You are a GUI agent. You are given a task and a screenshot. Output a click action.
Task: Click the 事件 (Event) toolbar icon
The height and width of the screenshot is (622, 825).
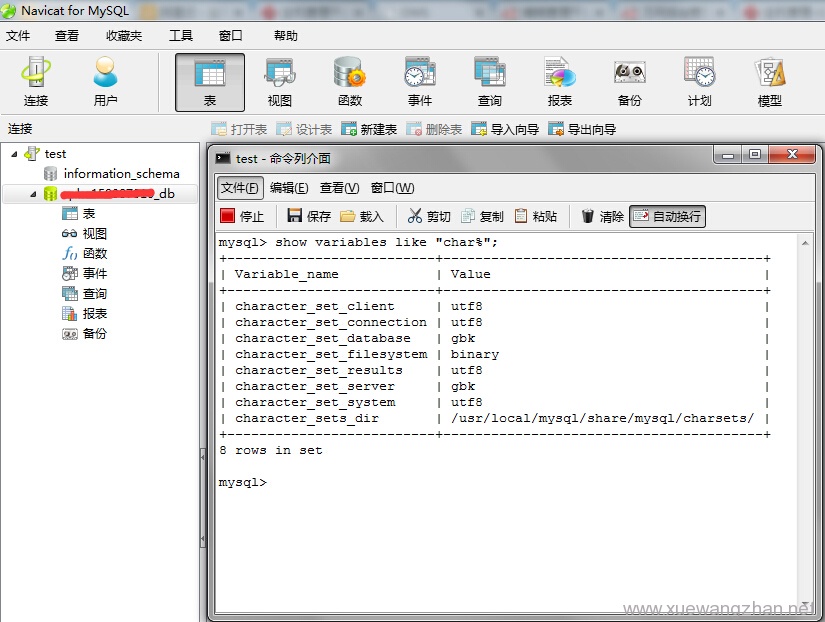420,82
